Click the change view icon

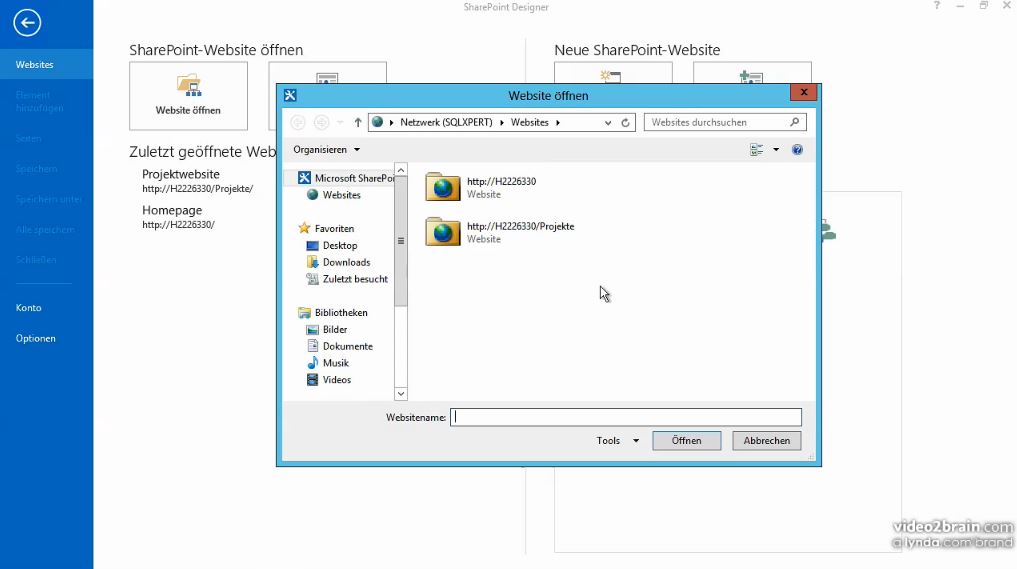click(756, 149)
